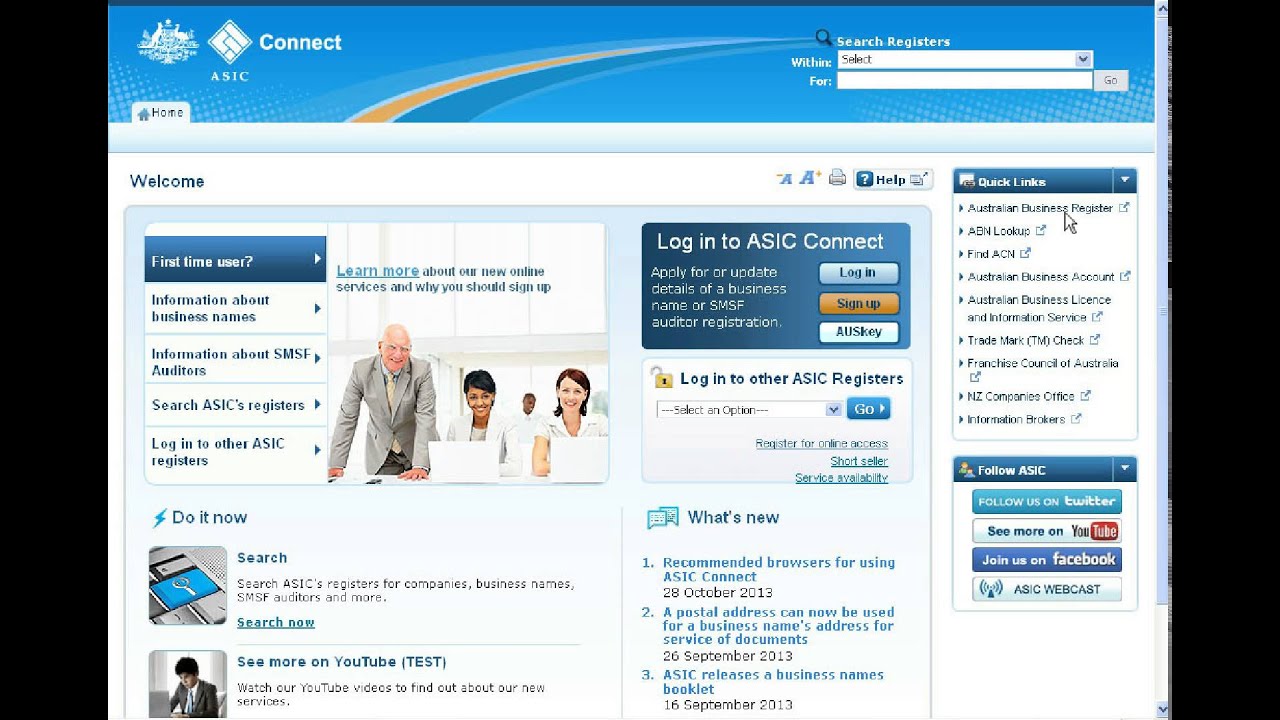Open the Help button
1280x720 pixels.
tap(892, 180)
